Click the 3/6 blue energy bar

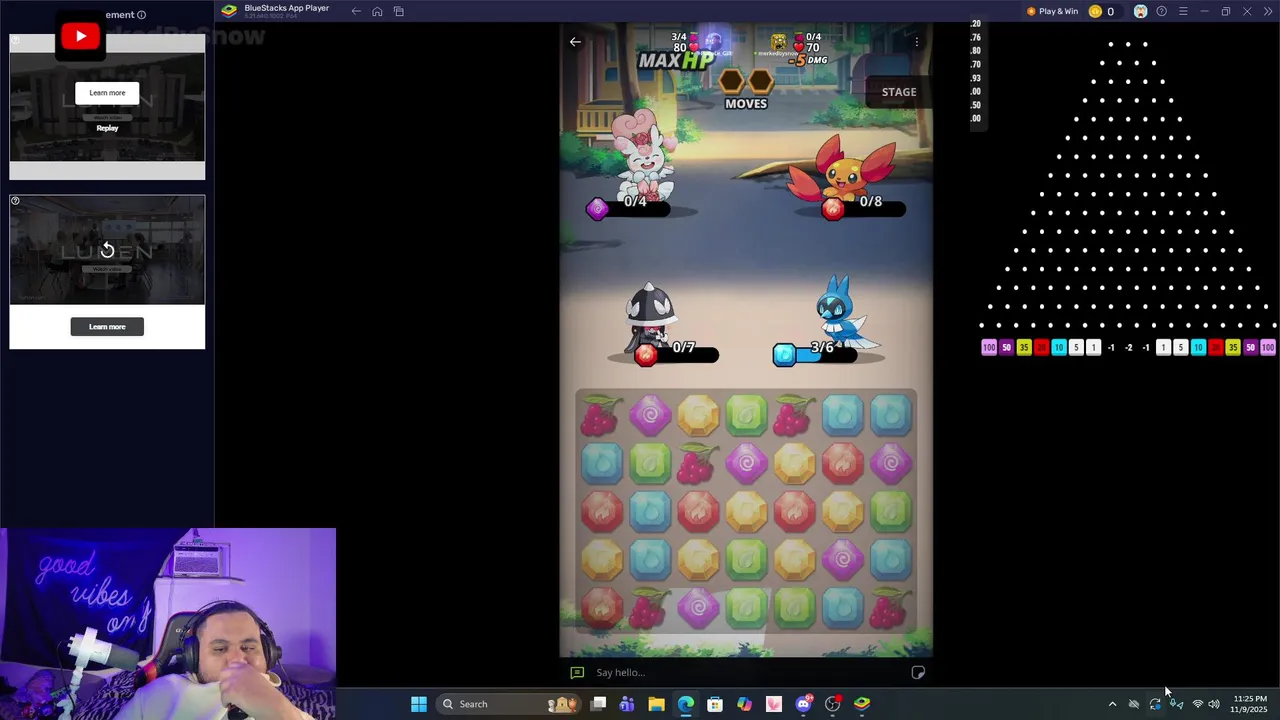[x=815, y=354]
